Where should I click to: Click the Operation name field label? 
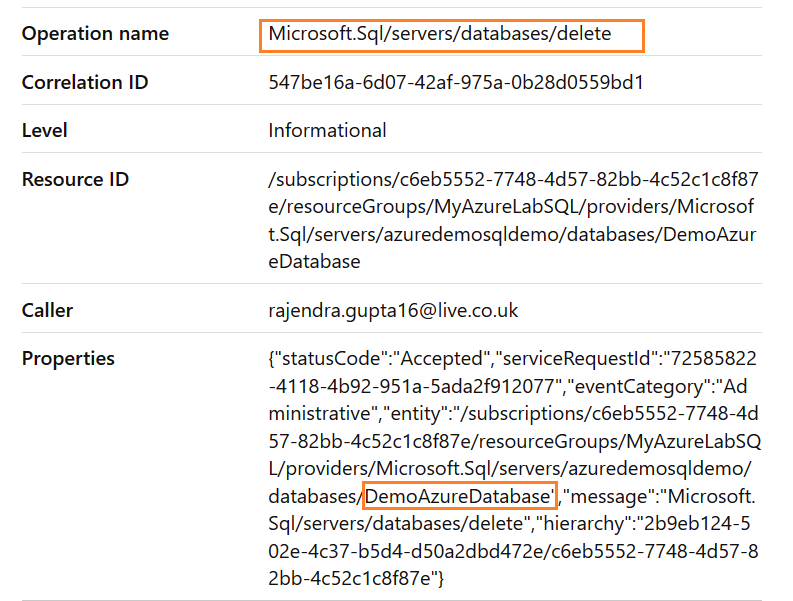pos(95,34)
